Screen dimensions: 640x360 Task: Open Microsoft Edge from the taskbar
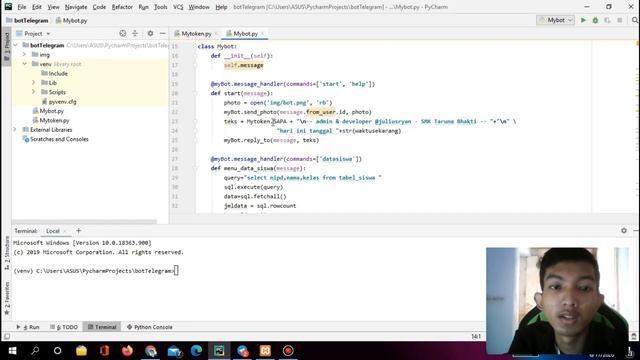click(x=196, y=351)
